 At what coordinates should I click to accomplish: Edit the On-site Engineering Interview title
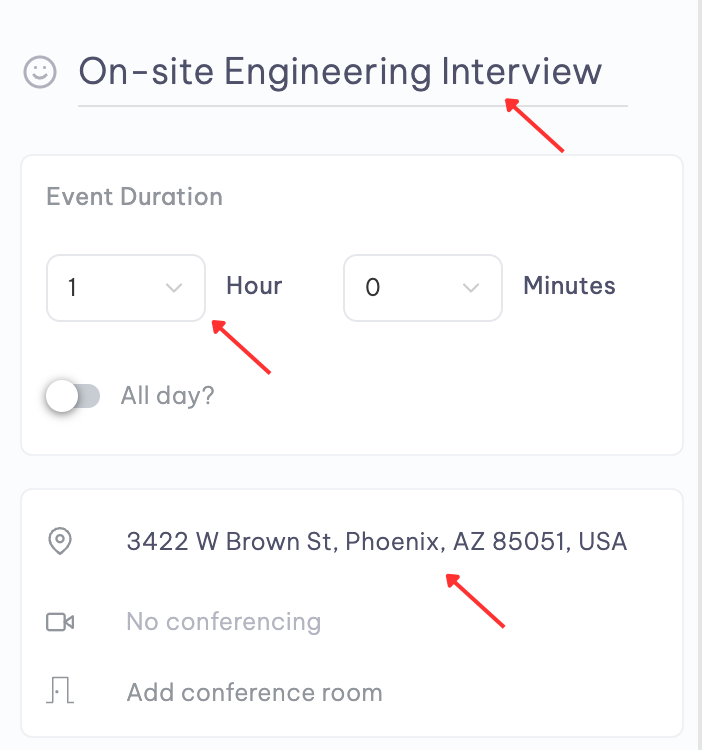point(340,72)
